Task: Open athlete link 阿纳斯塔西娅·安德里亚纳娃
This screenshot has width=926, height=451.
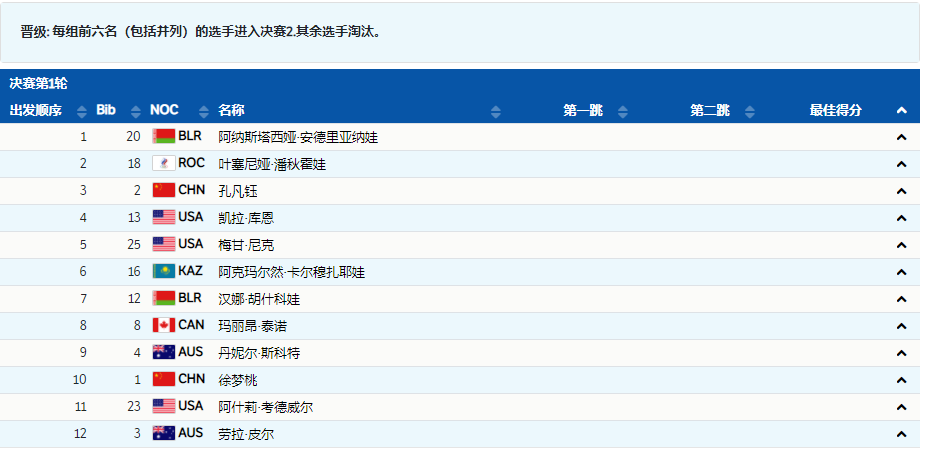Action: point(297,137)
